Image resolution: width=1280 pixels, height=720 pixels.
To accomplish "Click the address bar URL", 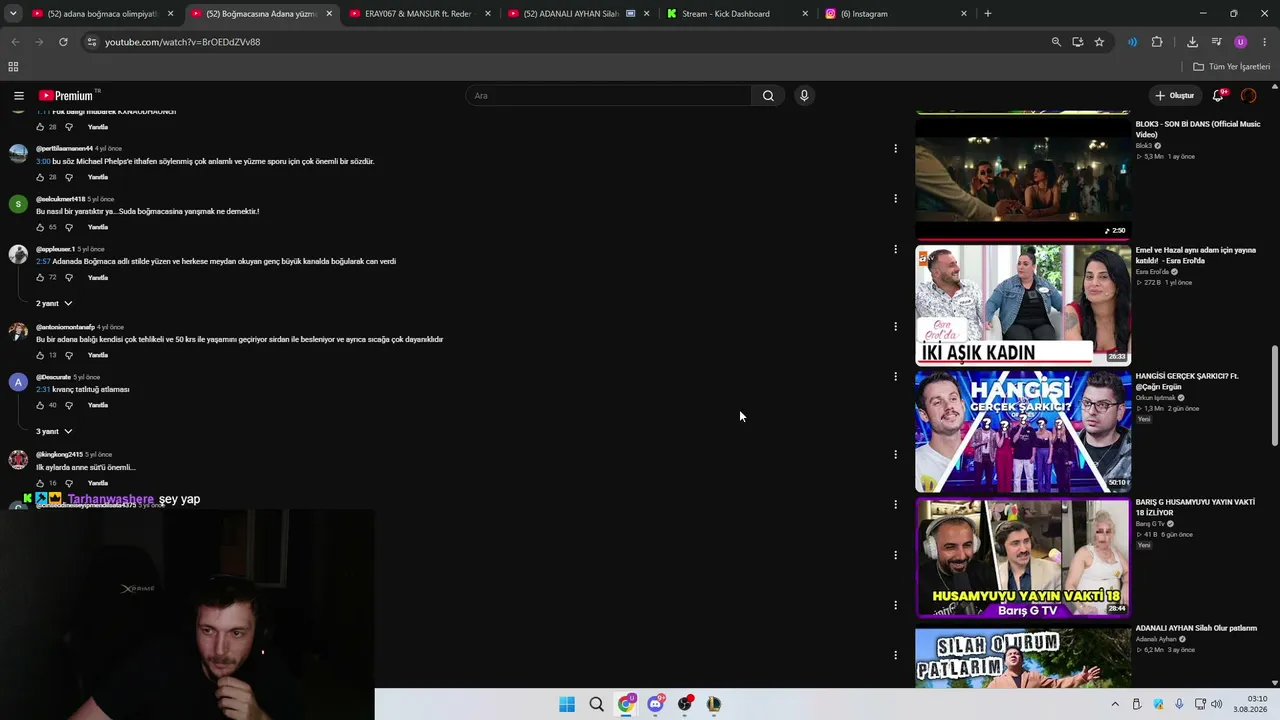I will pyautogui.click(x=182, y=42).
